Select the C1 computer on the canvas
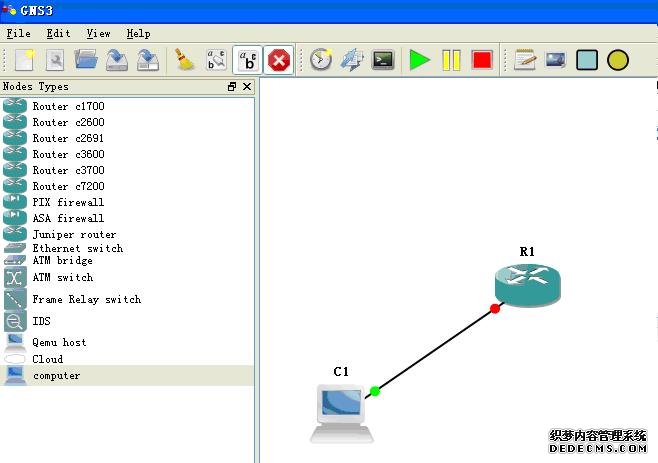Viewport: 658px width, 463px height. [x=342, y=413]
